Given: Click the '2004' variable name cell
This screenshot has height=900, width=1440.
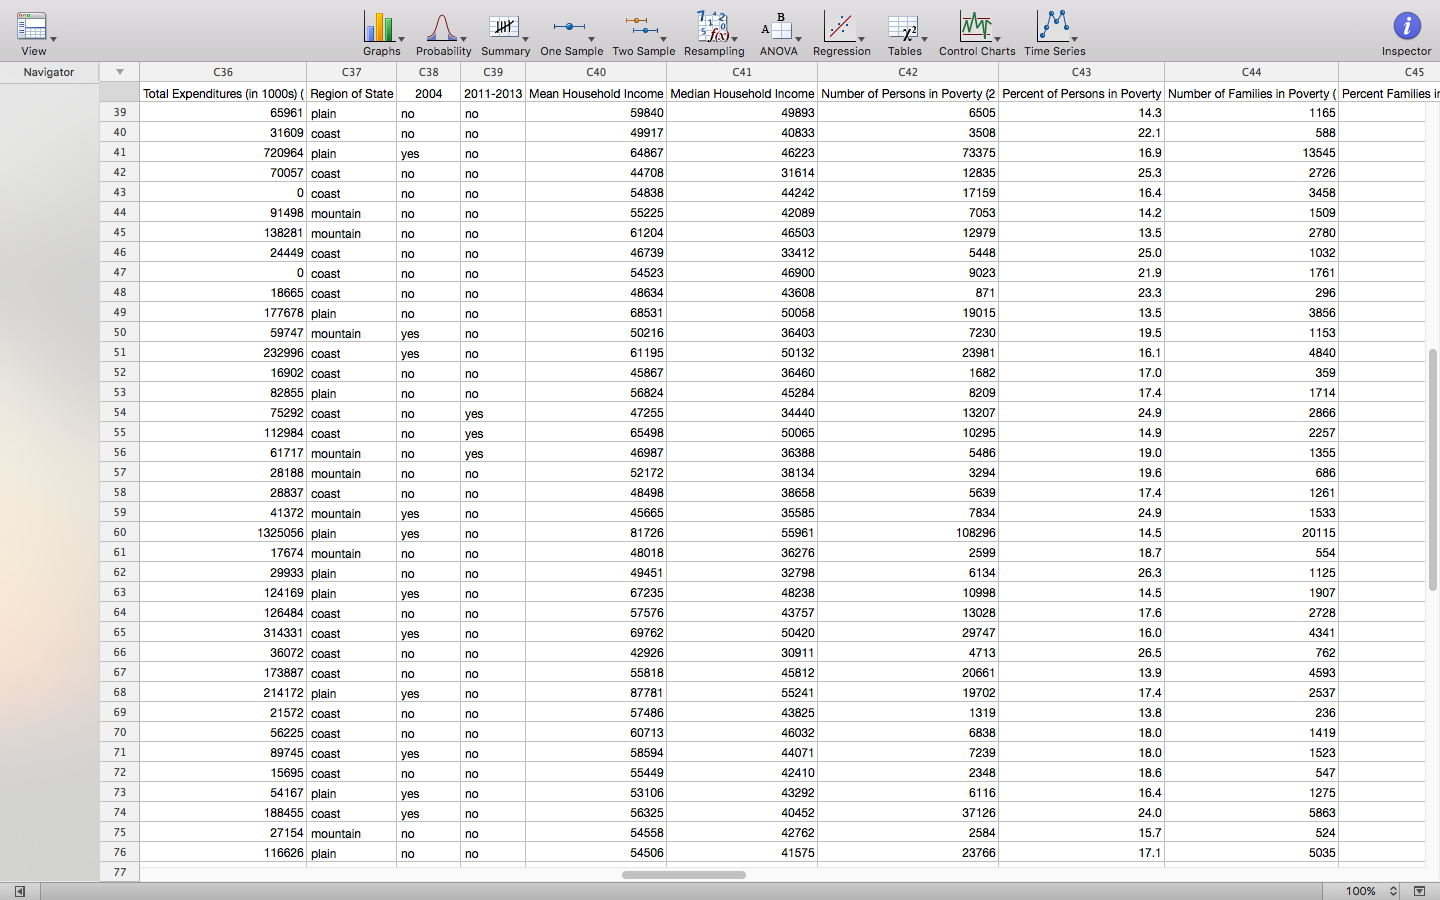Looking at the screenshot, I should coord(429,93).
